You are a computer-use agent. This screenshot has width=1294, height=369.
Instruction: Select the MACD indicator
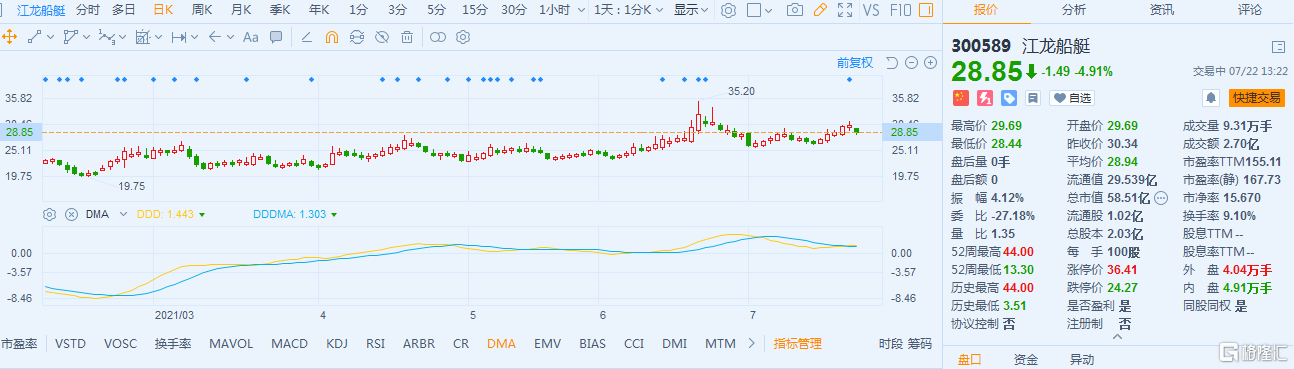[x=289, y=343]
